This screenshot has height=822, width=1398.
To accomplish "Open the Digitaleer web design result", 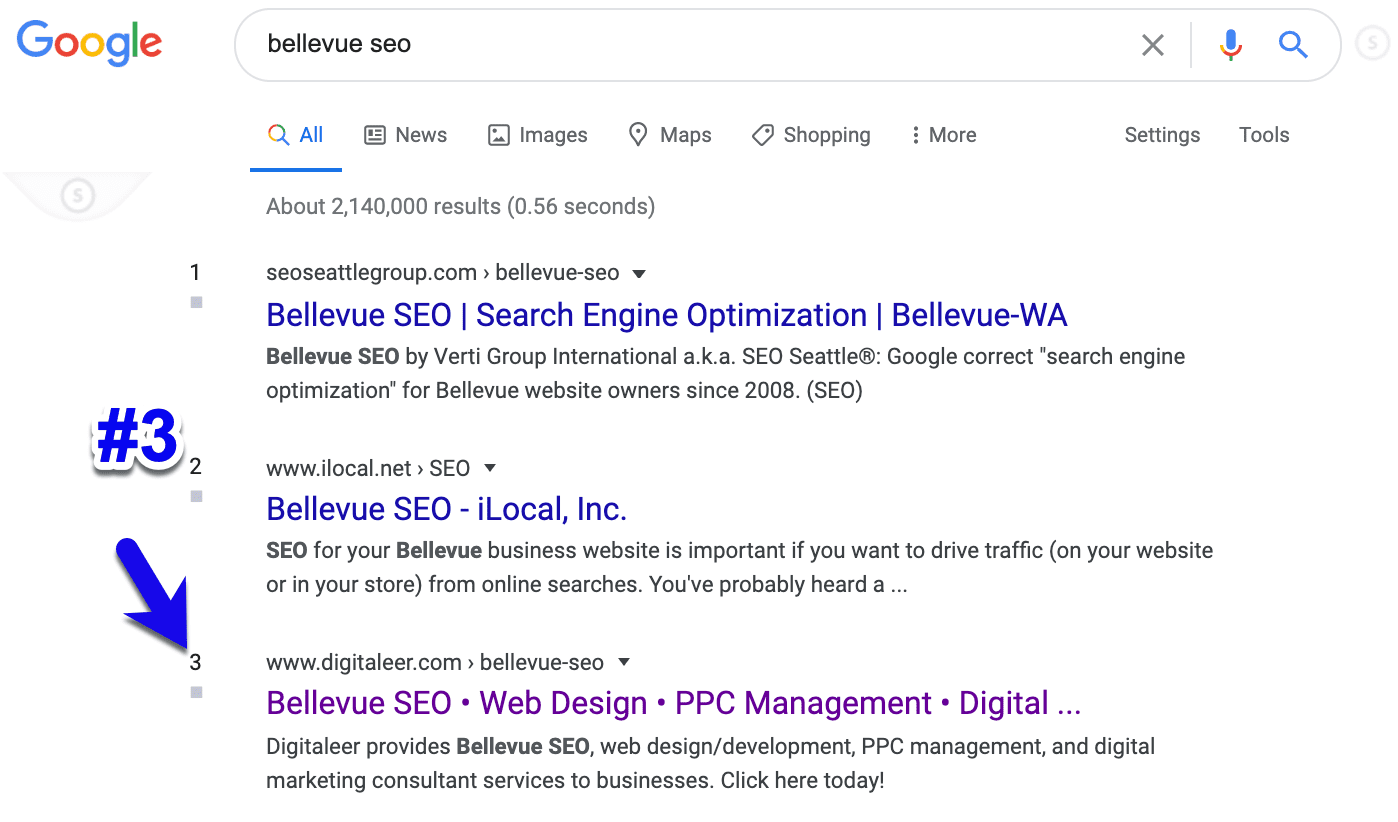I will tap(672, 702).
